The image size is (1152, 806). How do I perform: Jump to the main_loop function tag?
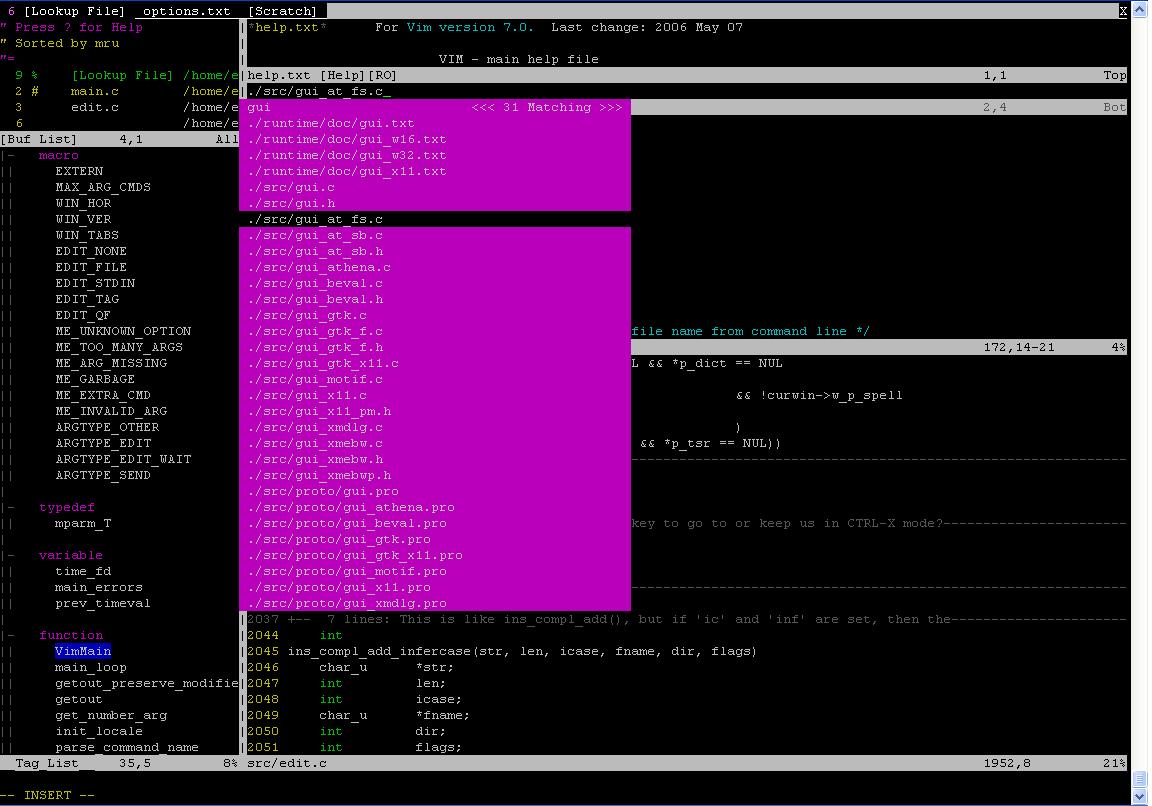(x=90, y=667)
